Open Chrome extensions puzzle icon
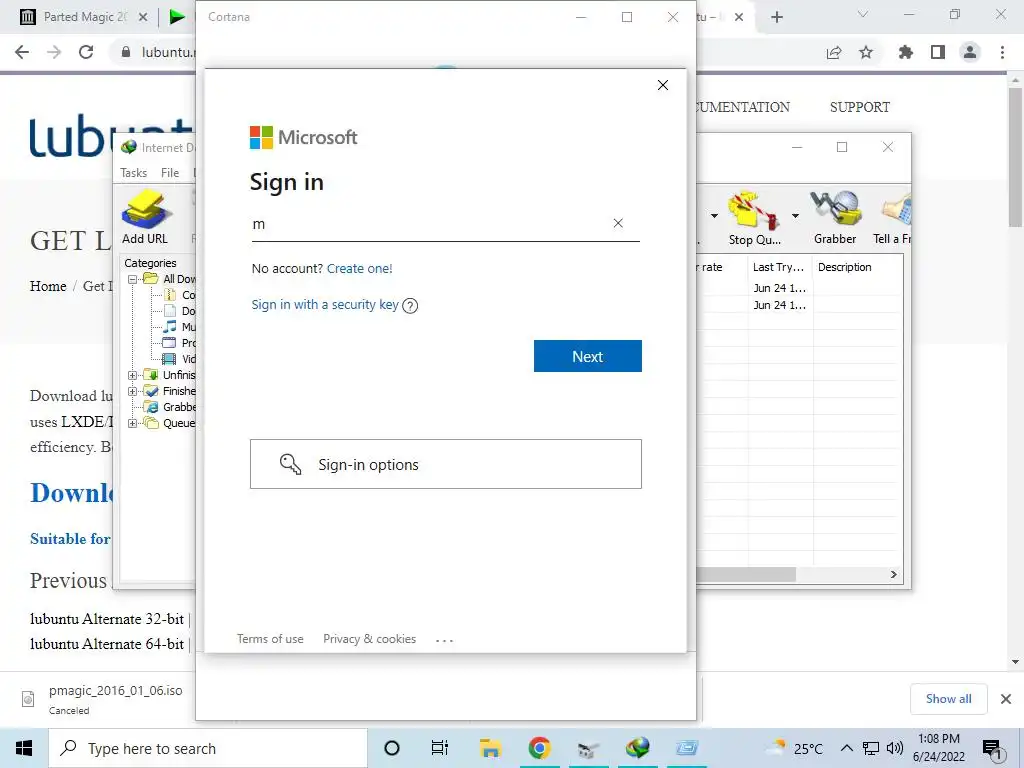 905,52
